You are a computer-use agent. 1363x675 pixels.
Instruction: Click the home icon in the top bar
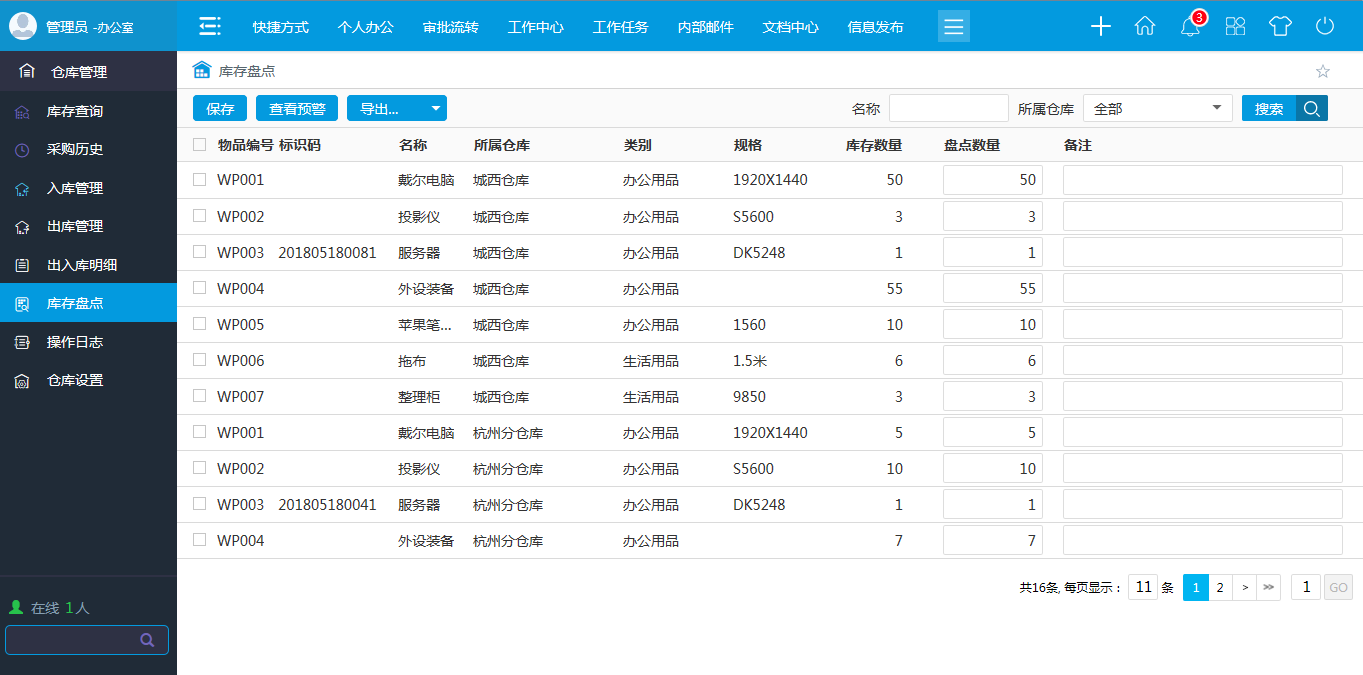click(1145, 27)
